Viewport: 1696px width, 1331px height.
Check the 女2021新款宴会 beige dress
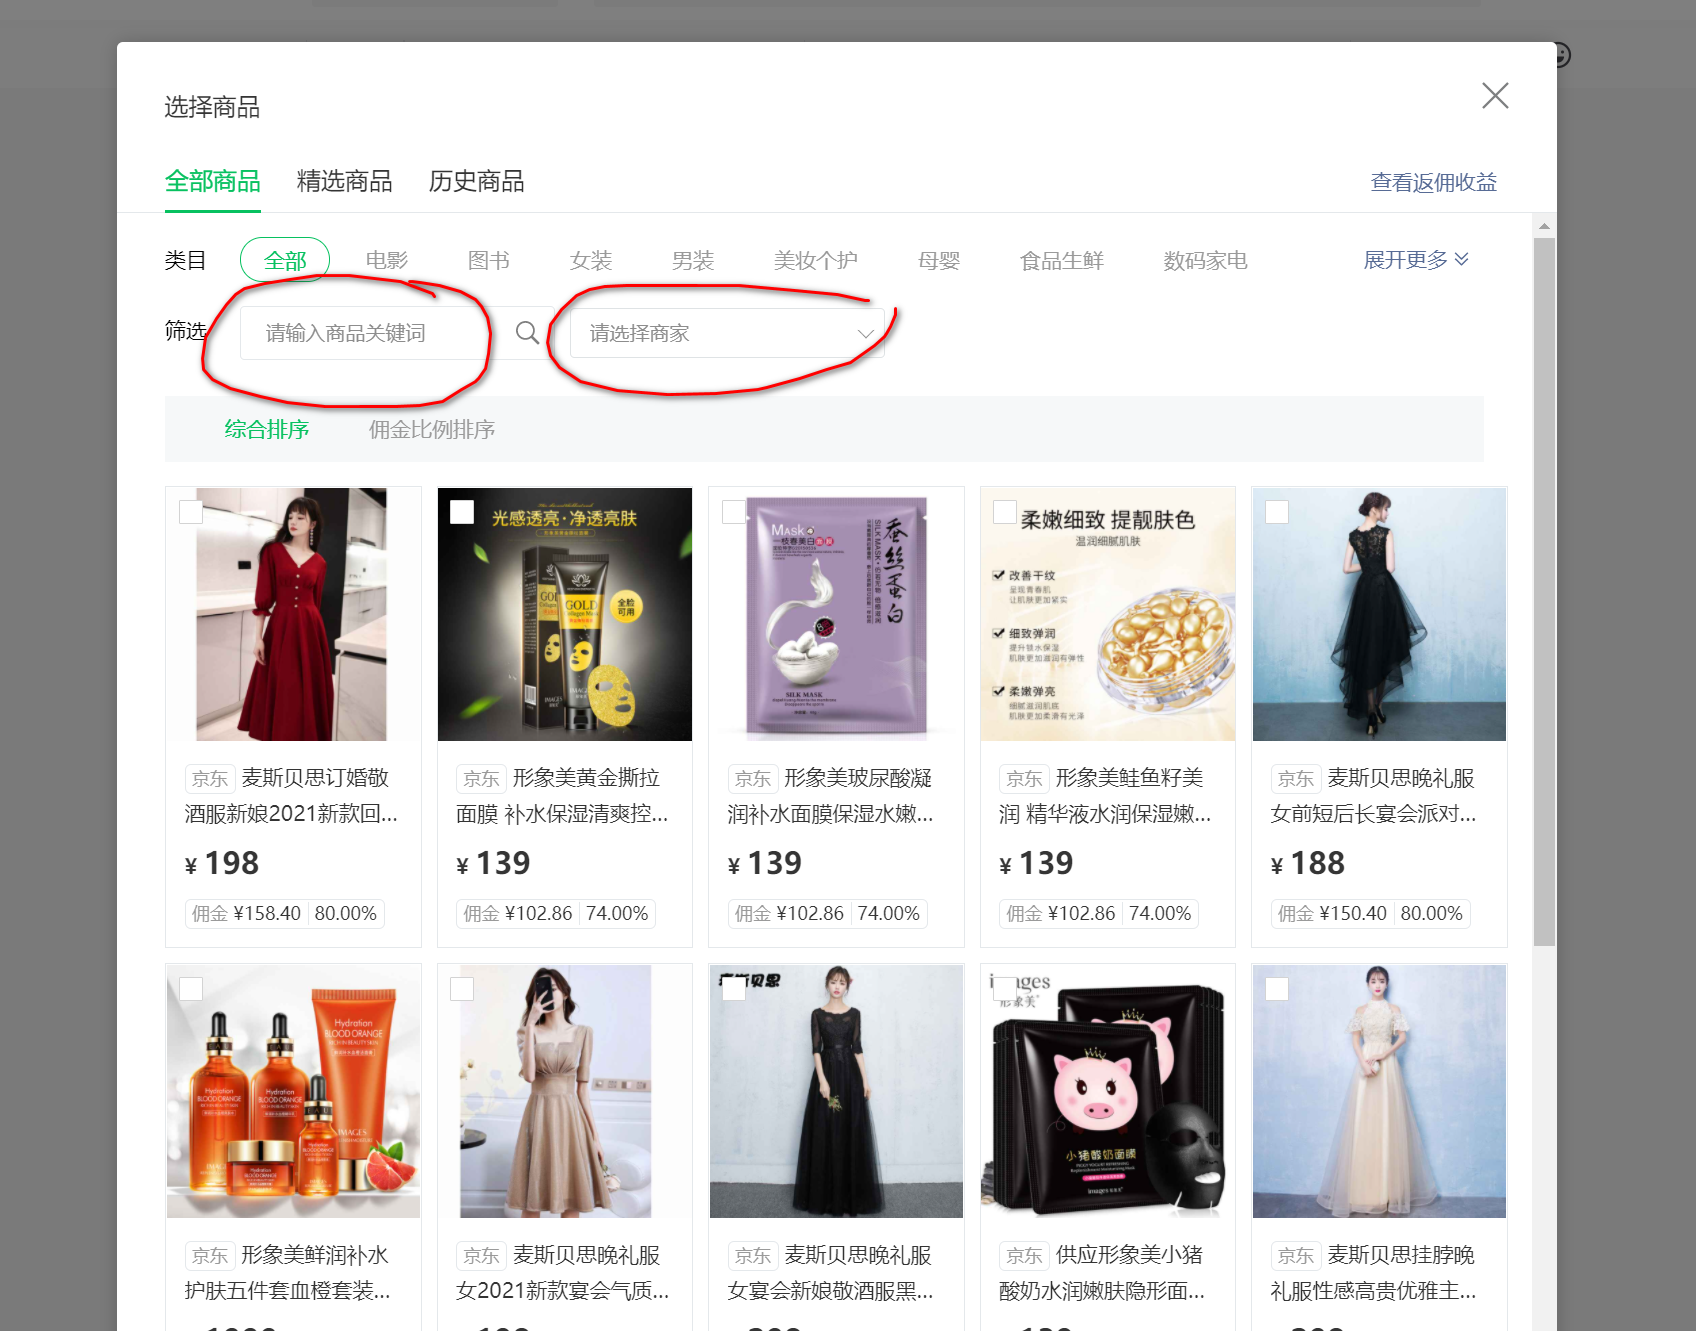pos(462,989)
